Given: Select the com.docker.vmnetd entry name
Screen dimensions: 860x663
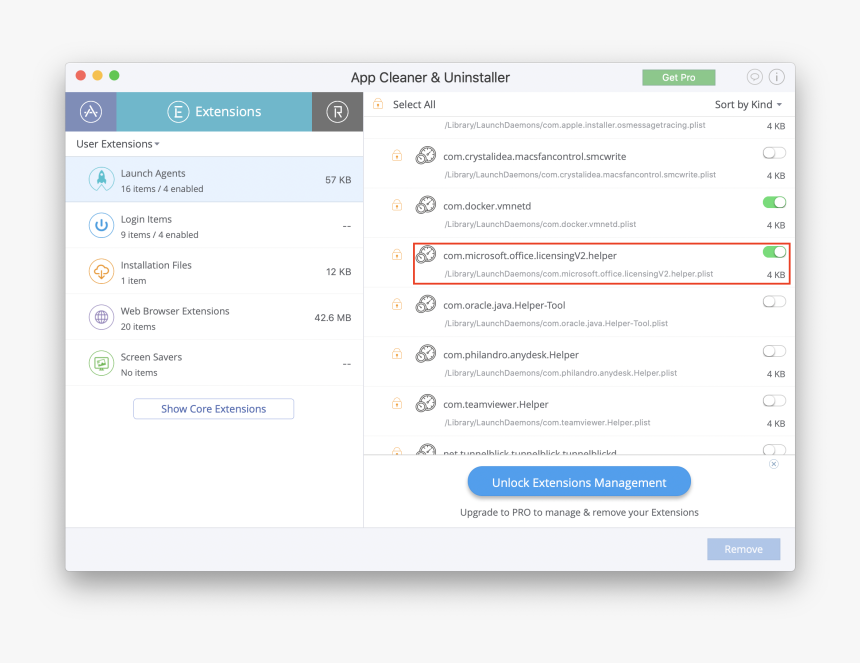Looking at the screenshot, I should pyautogui.click(x=487, y=206).
